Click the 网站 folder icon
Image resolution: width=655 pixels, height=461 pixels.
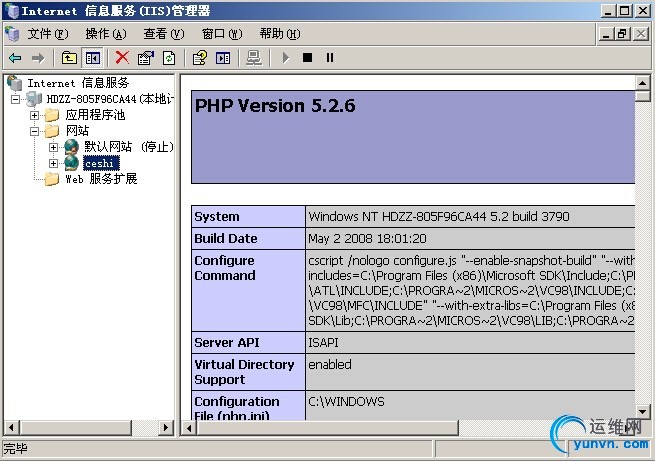pos(52,131)
